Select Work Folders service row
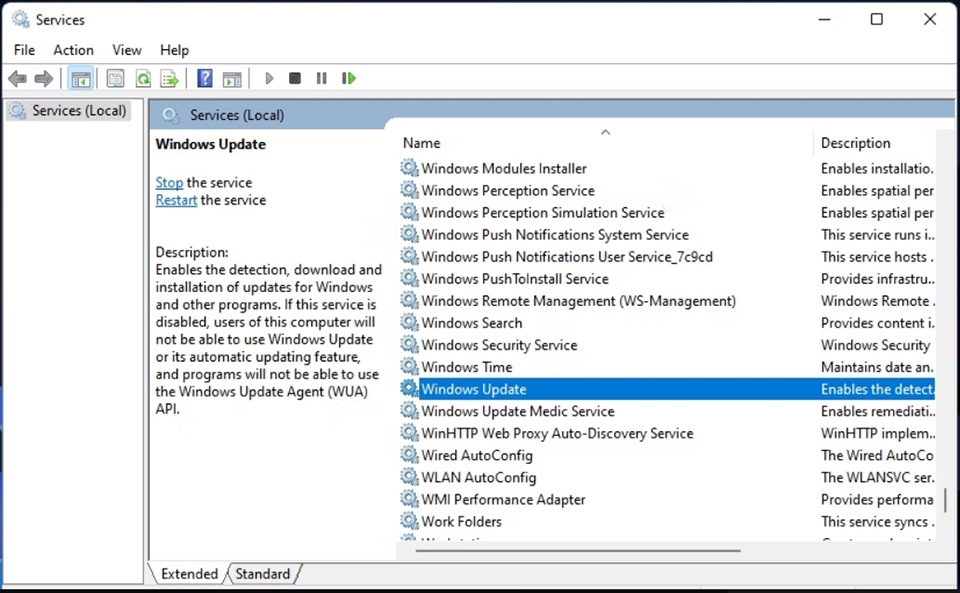The width and height of the screenshot is (960, 593). tap(462, 521)
